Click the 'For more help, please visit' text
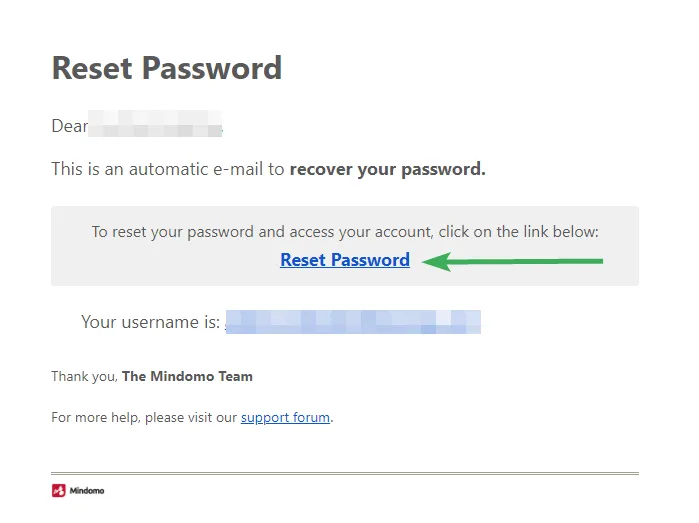This screenshot has width=699, height=523. pos(144,417)
